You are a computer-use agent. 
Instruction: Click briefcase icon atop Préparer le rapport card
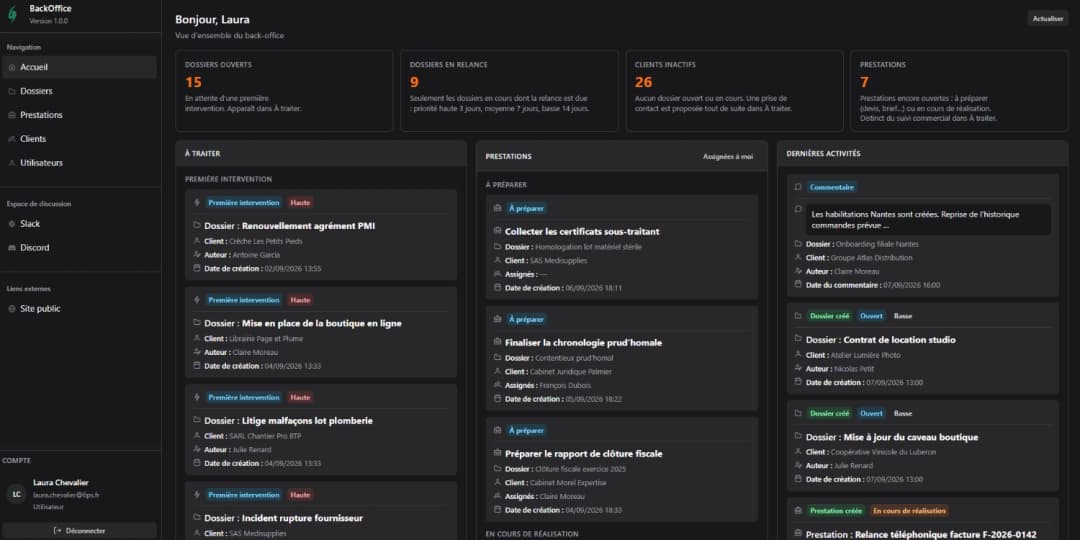(x=498, y=430)
